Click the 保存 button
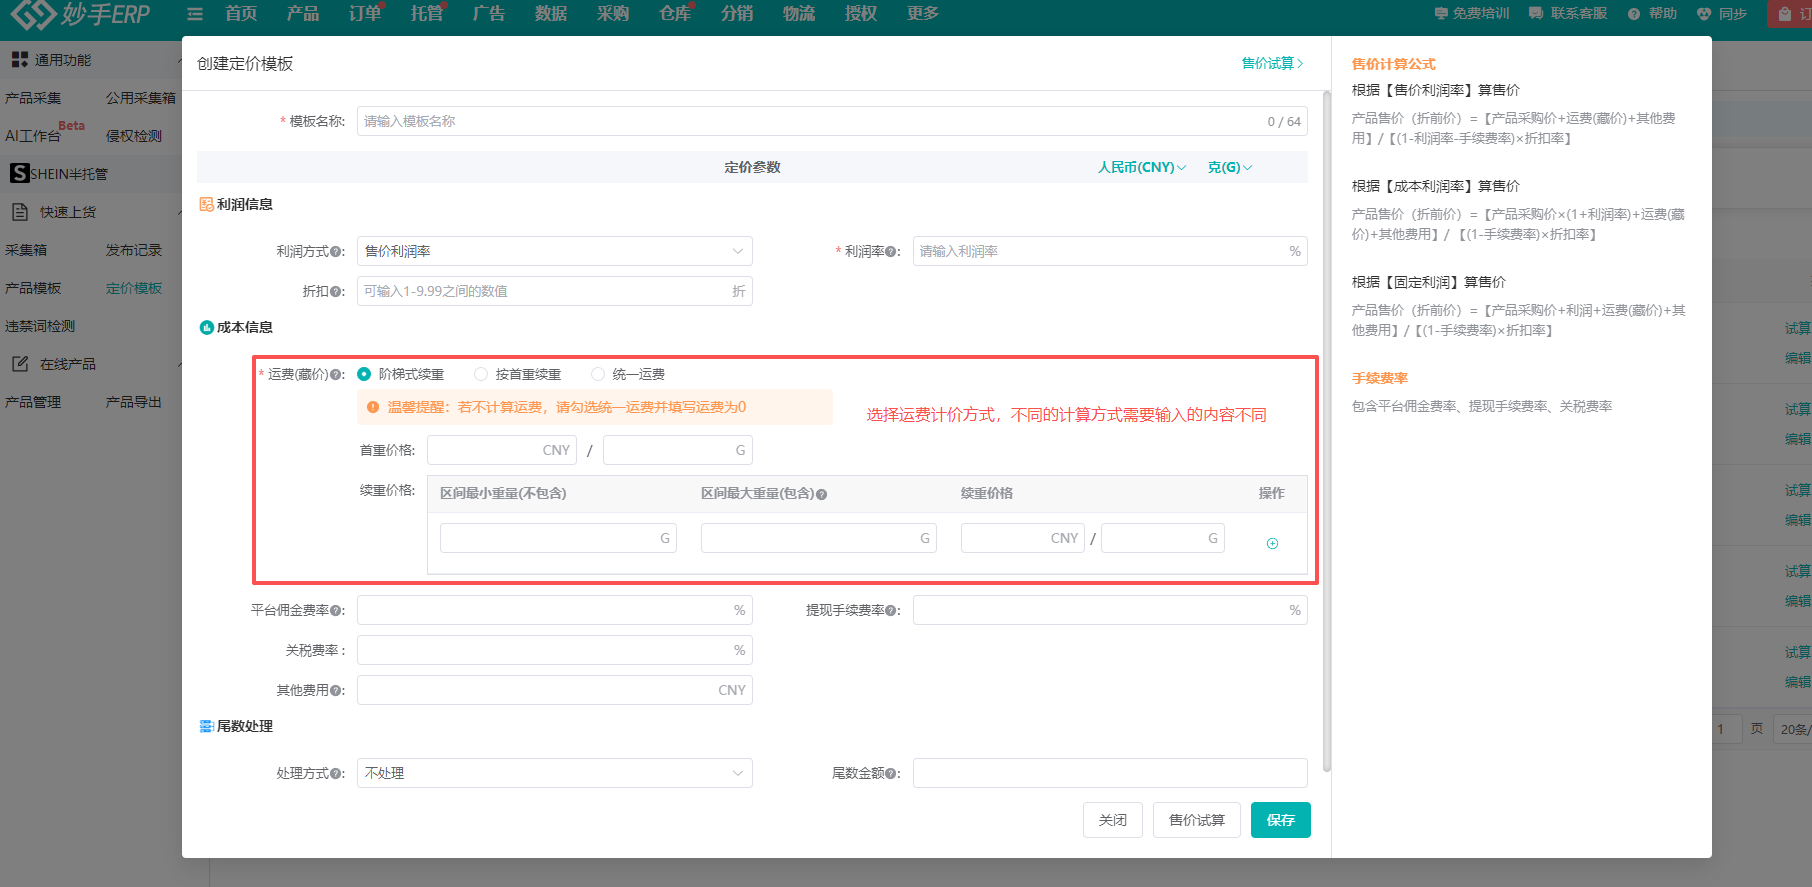The width and height of the screenshot is (1812, 887). (1280, 820)
